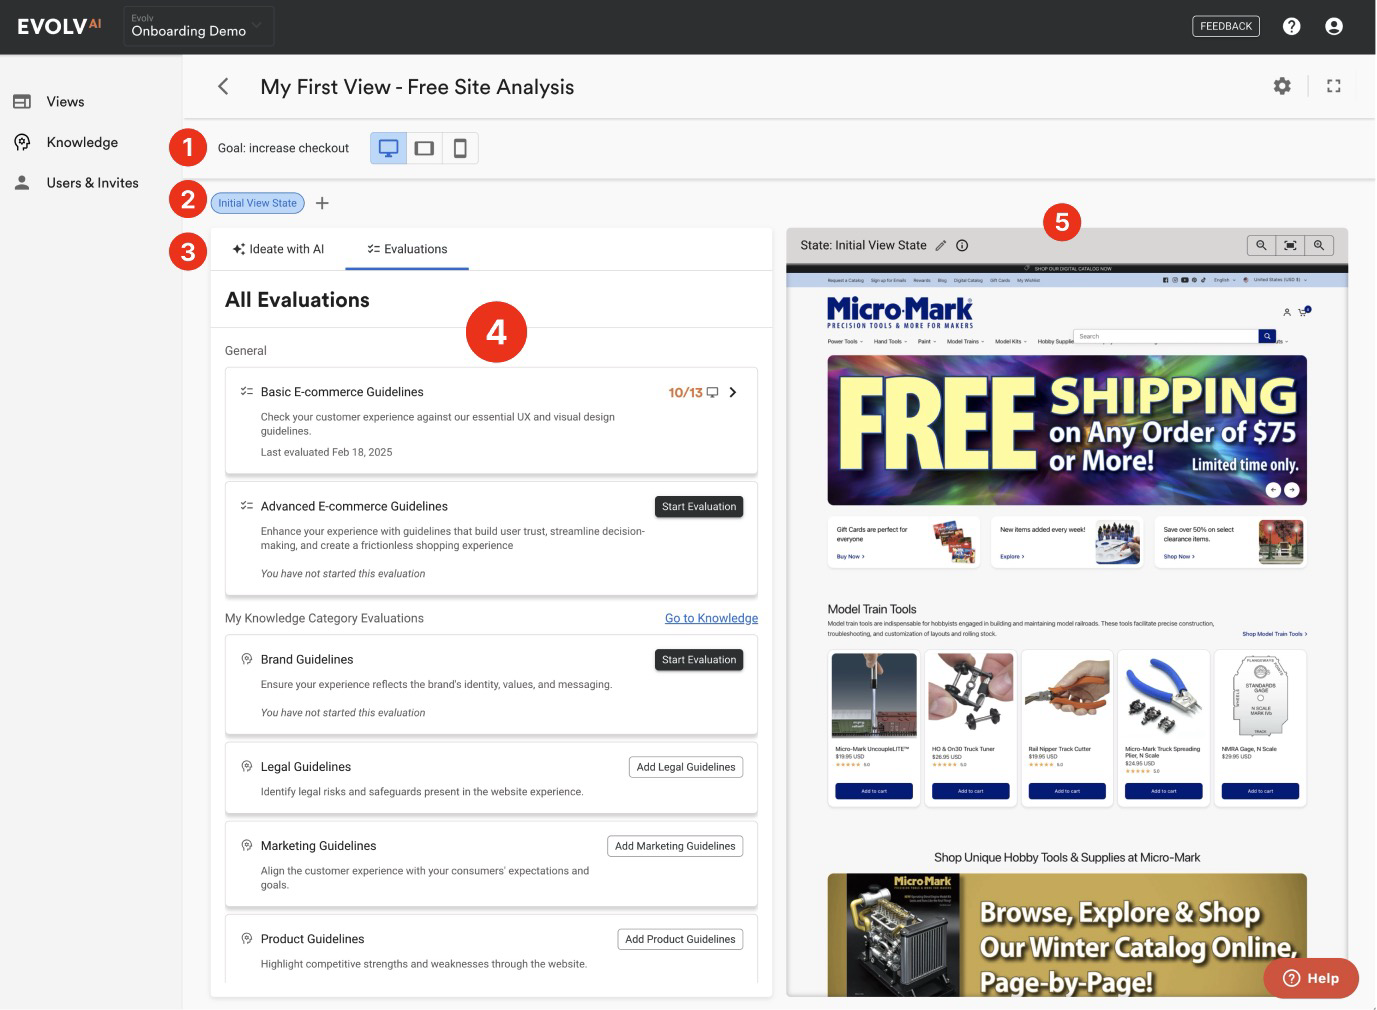Open view settings gear icon
This screenshot has width=1377, height=1010.
[1282, 86]
